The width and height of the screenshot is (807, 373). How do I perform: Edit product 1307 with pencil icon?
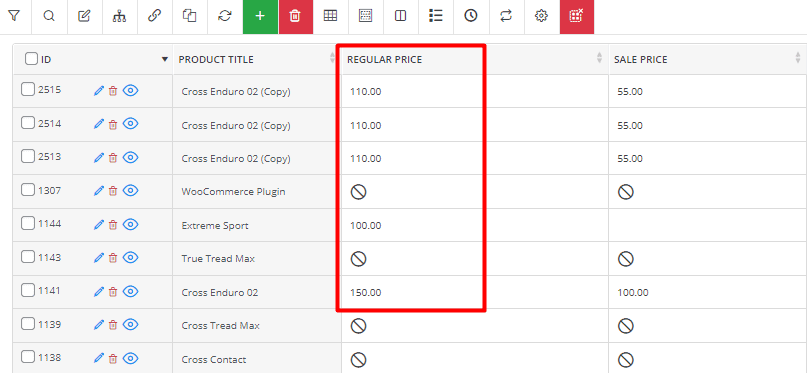[99, 191]
